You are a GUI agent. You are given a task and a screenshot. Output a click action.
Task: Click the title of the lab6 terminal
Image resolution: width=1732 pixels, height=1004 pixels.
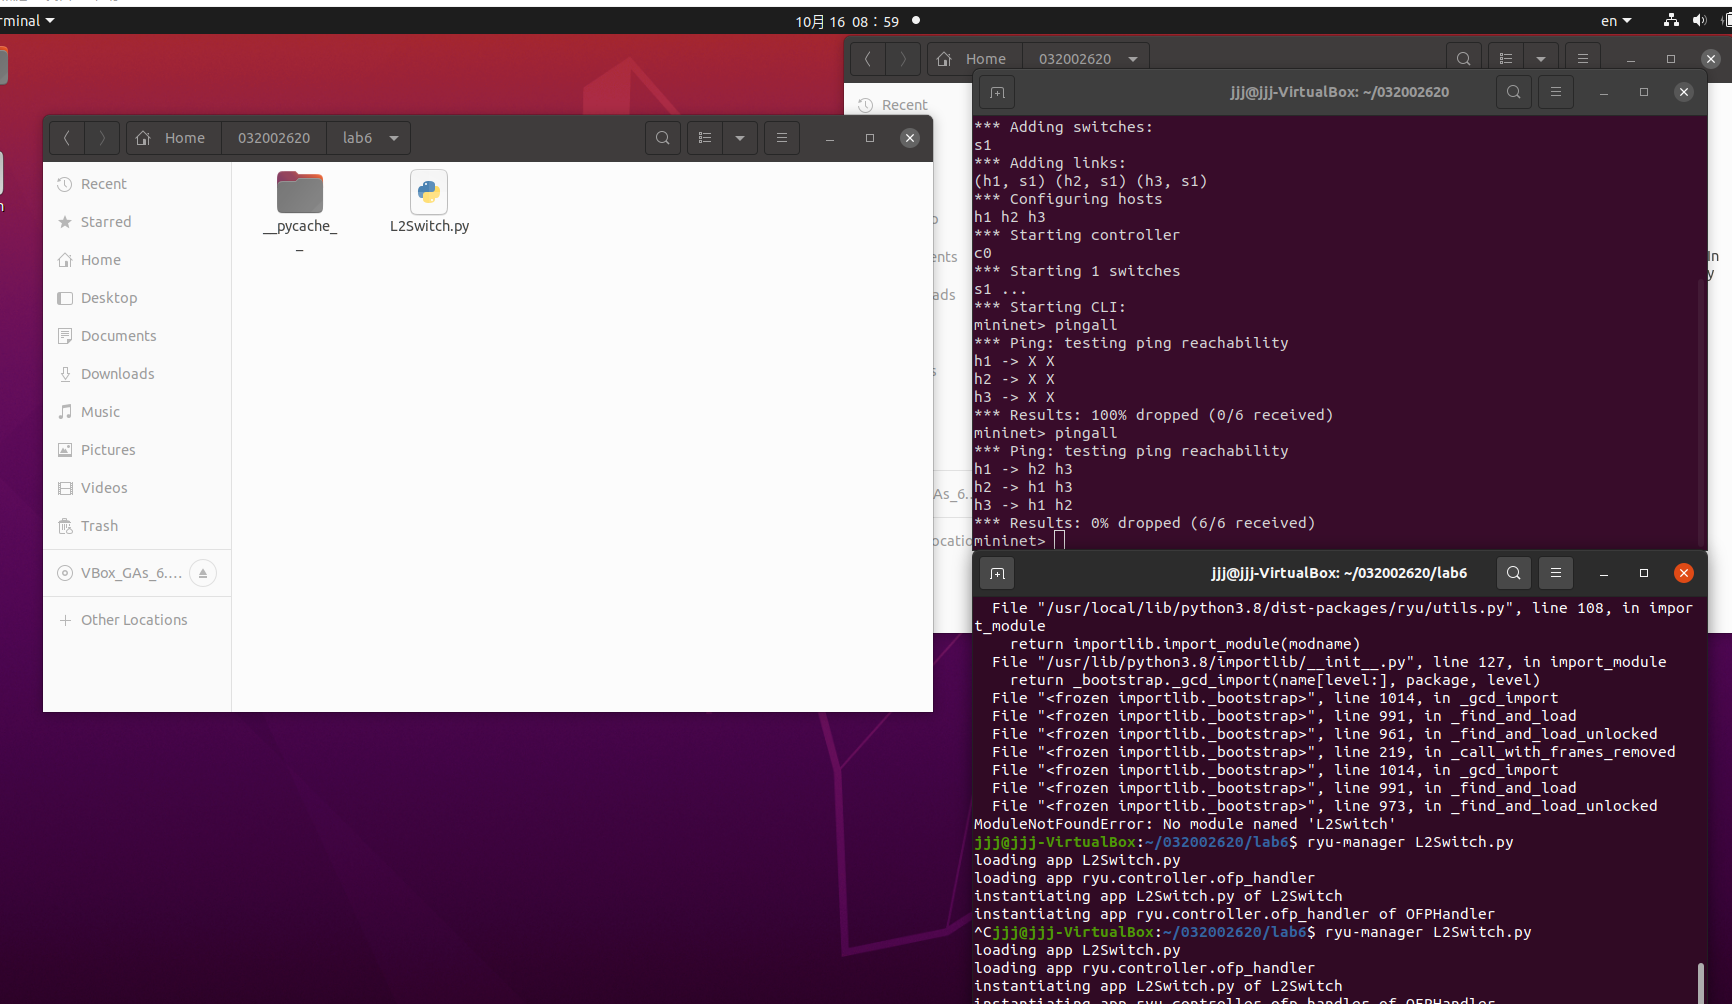(x=1339, y=573)
